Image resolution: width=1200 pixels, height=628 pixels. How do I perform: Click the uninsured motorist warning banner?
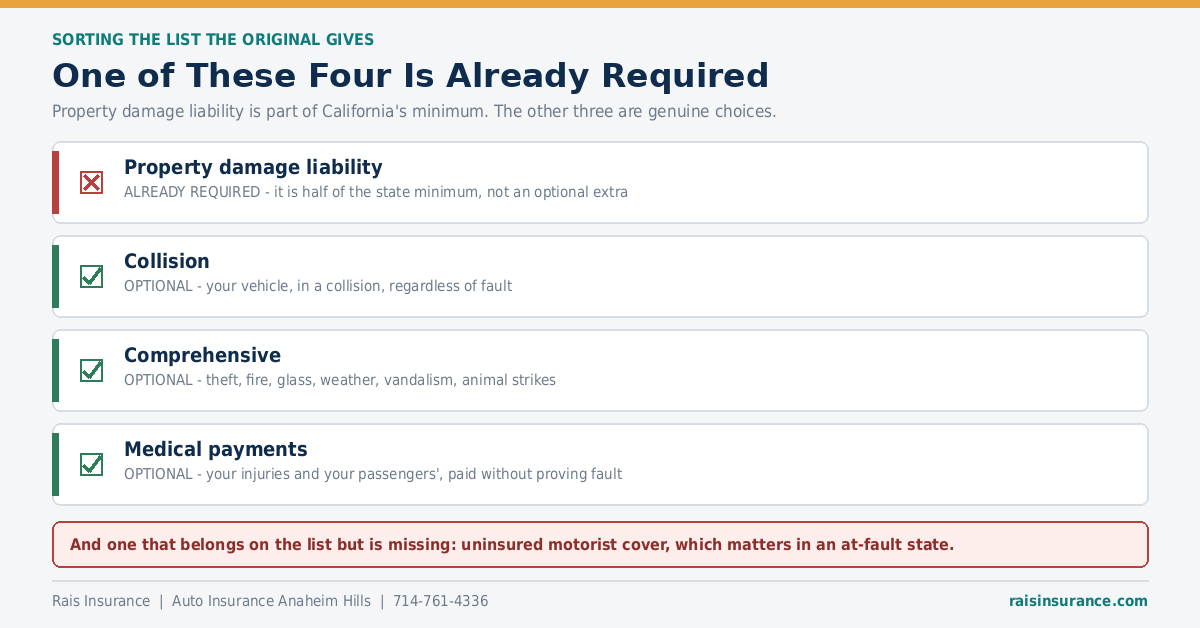point(600,544)
